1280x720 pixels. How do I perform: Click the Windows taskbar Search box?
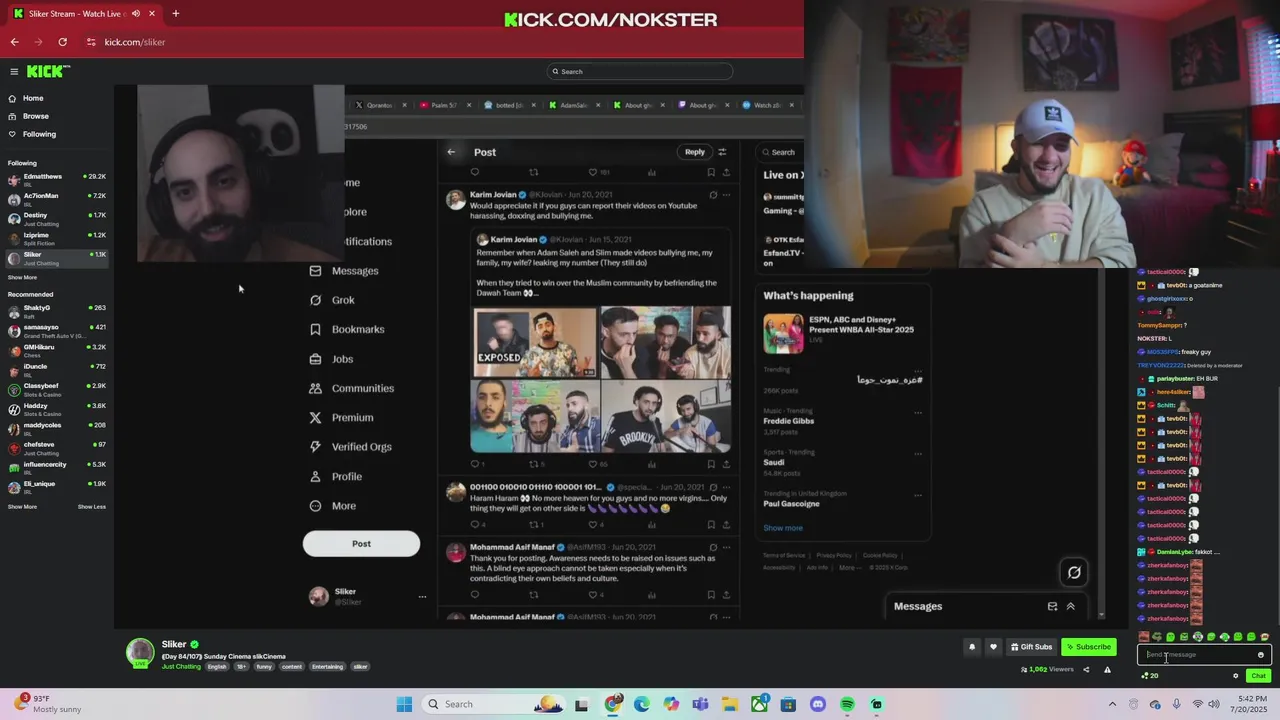pyautogui.click(x=493, y=704)
